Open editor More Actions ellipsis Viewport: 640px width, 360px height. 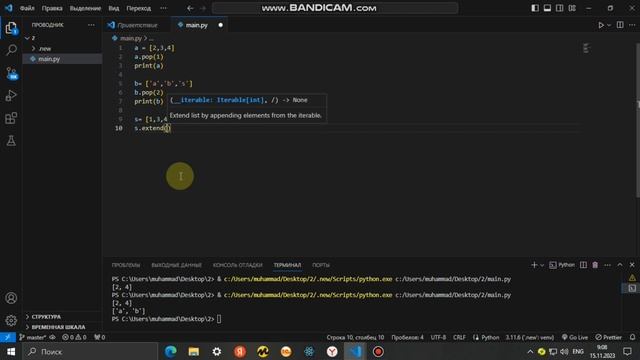(x=632, y=25)
